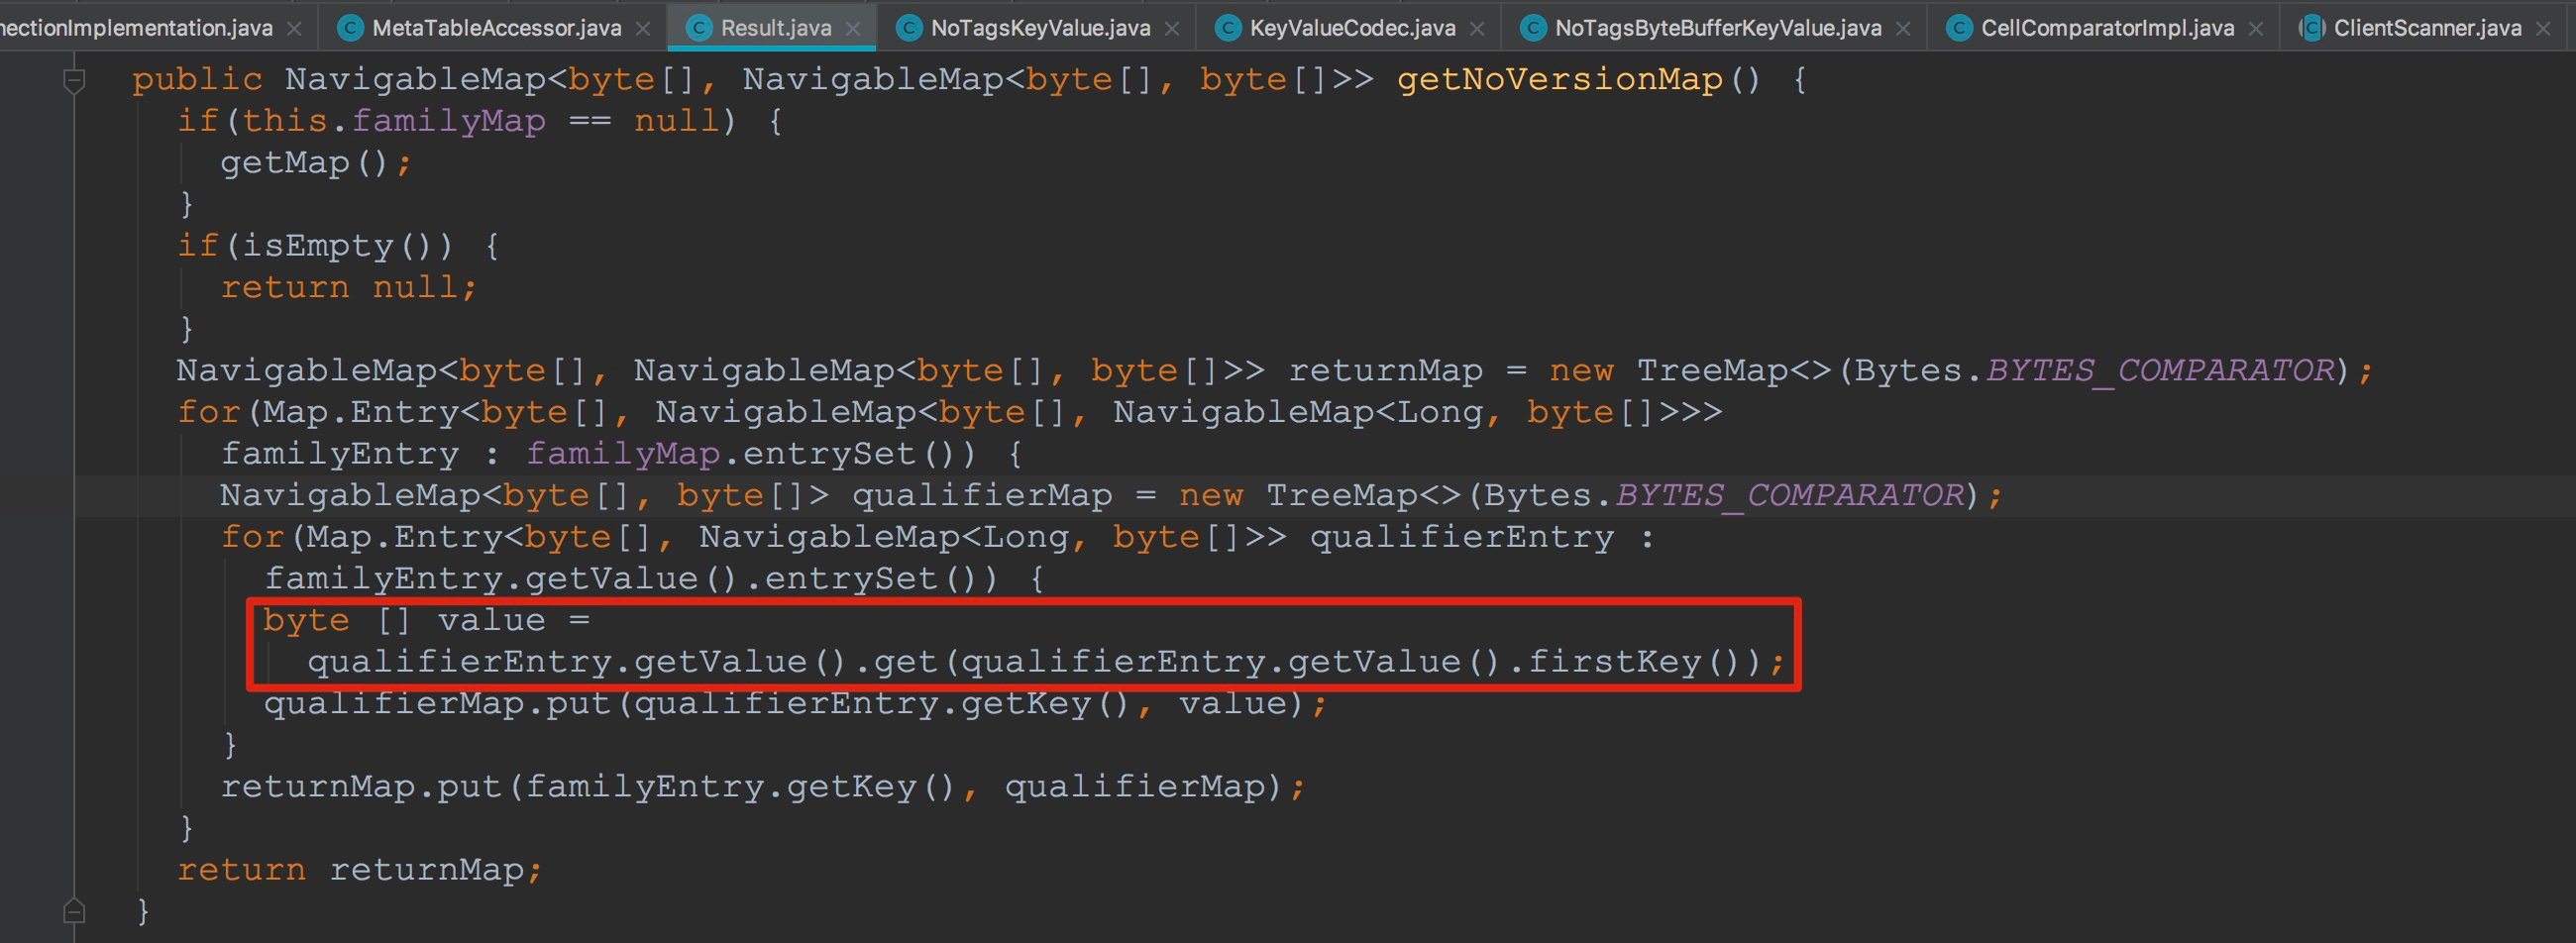Close the ClientScanner.java tab
Viewport: 2576px width, 943px height.
coord(2544,29)
